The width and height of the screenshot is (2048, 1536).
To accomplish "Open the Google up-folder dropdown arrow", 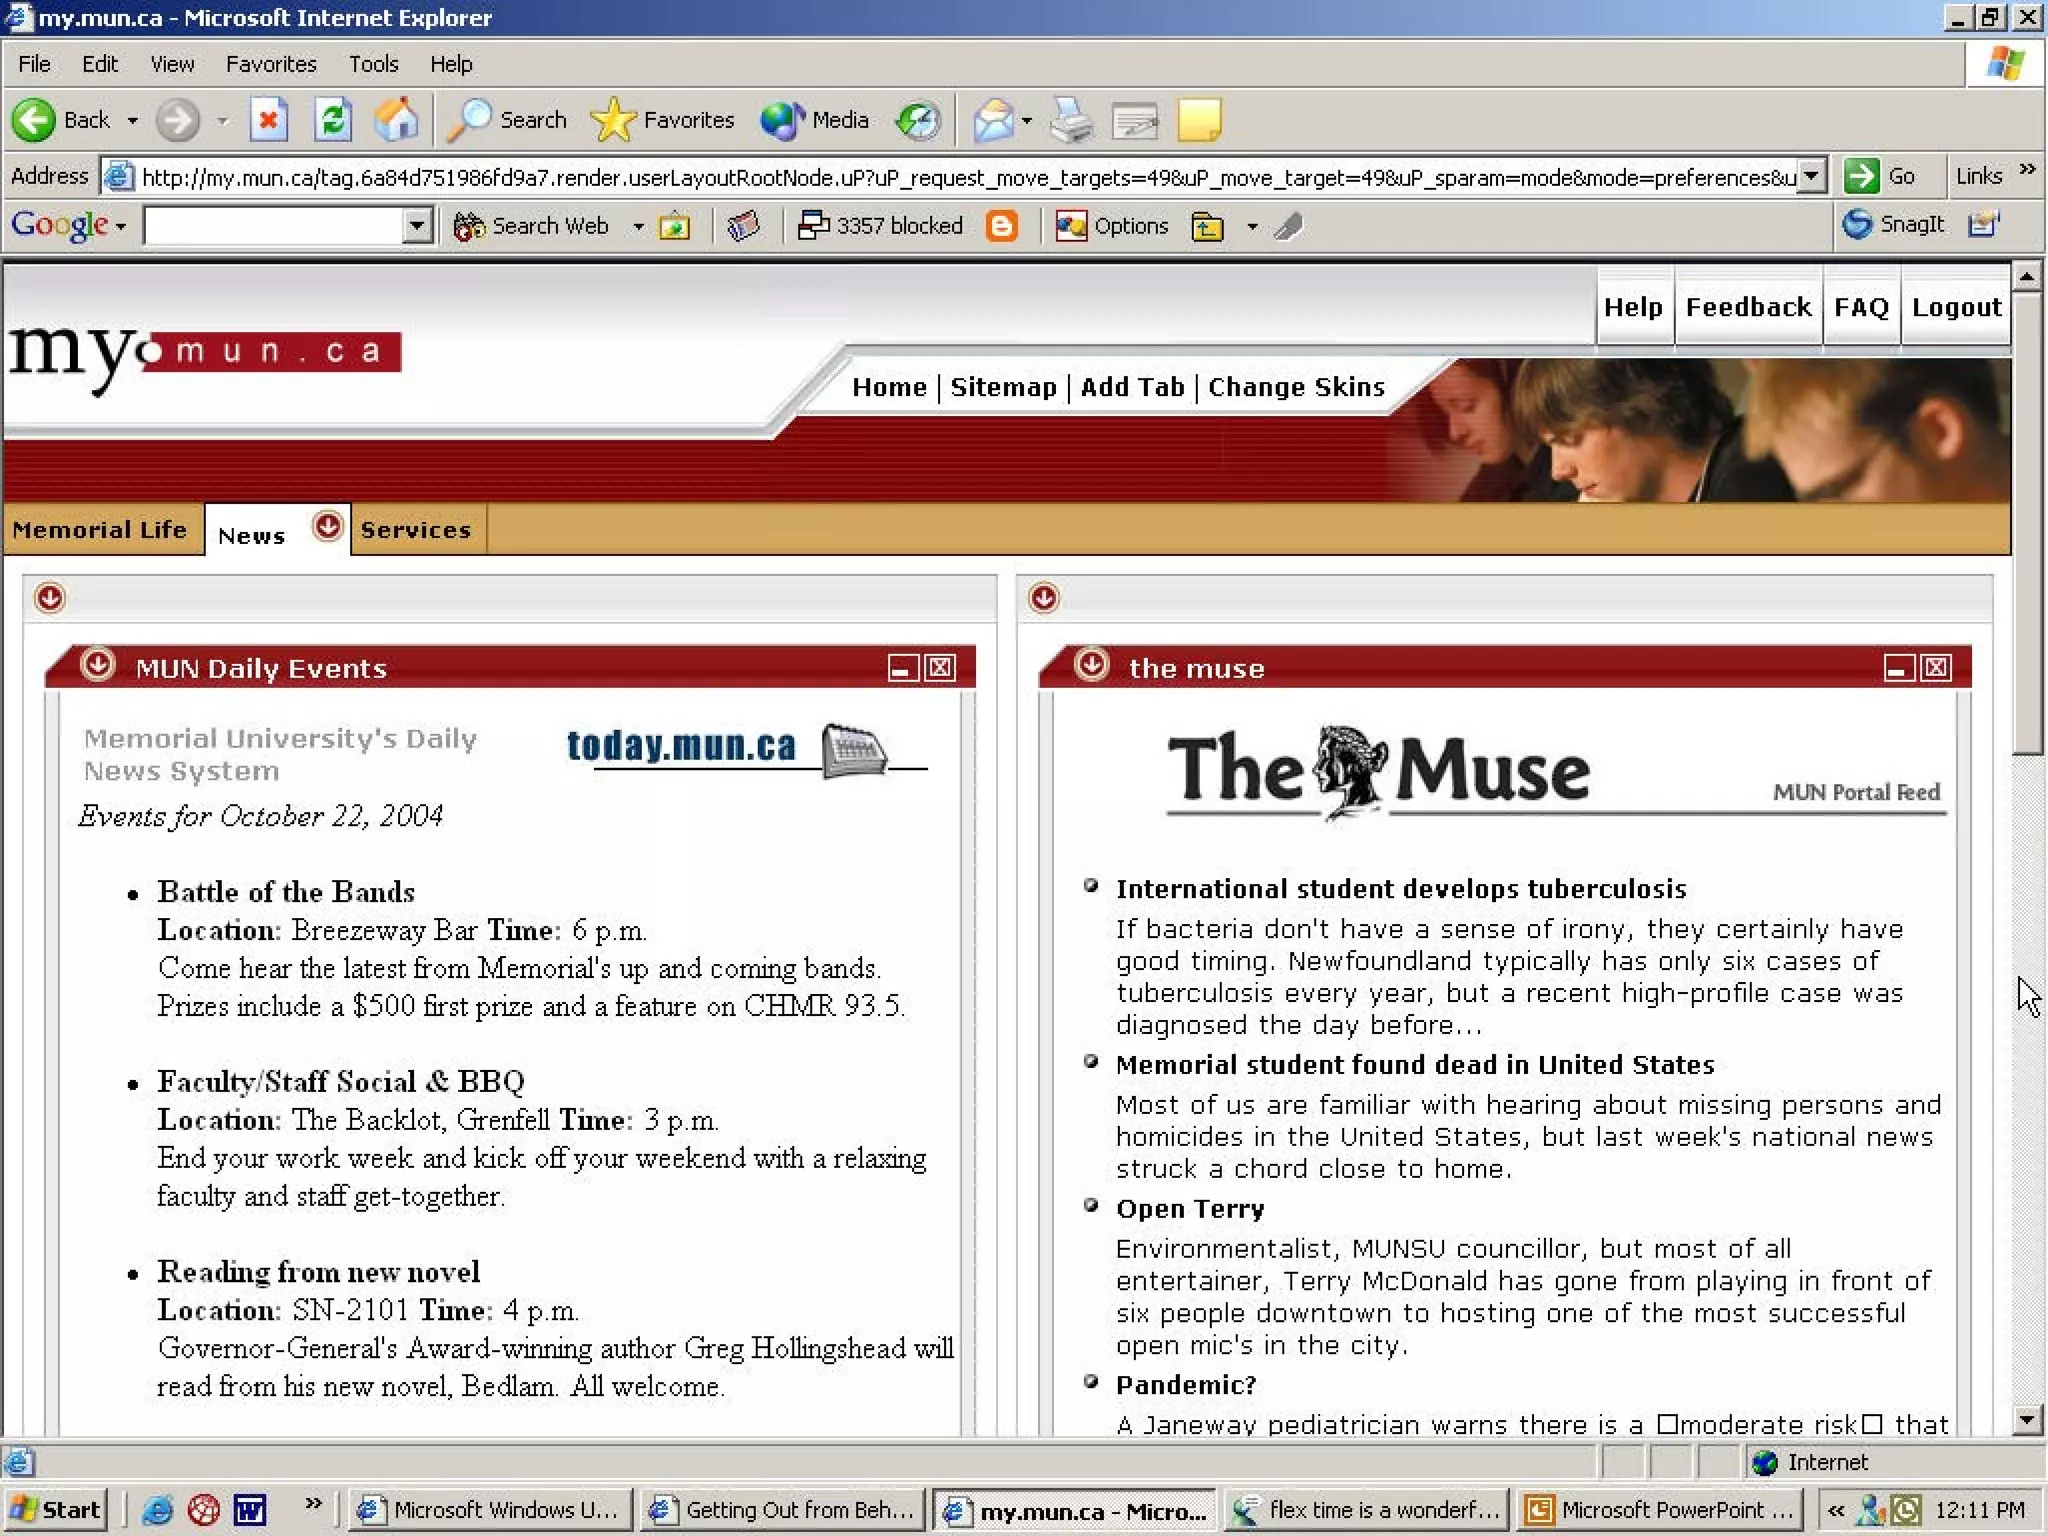I will pyautogui.click(x=1252, y=227).
